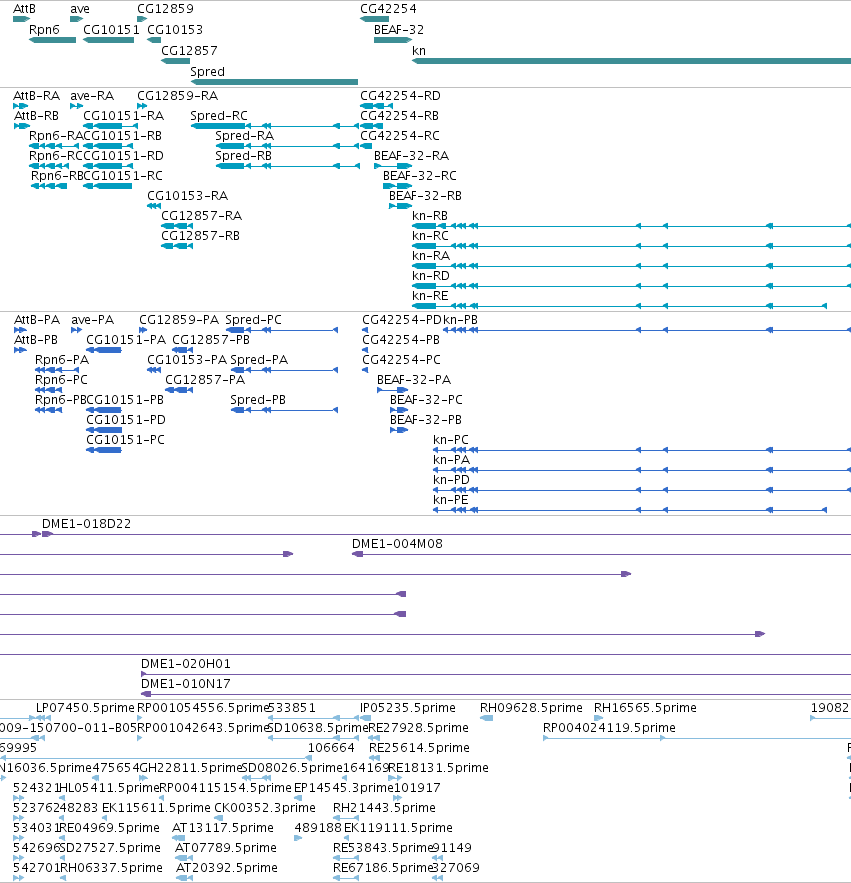Select protein CG12857-PA

[x=179, y=390]
